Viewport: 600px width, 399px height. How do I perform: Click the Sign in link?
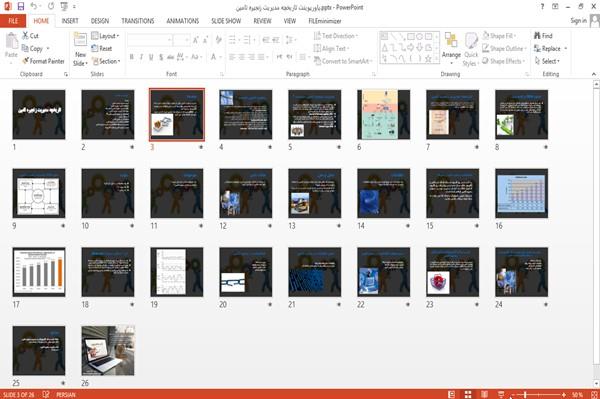[x=578, y=21]
